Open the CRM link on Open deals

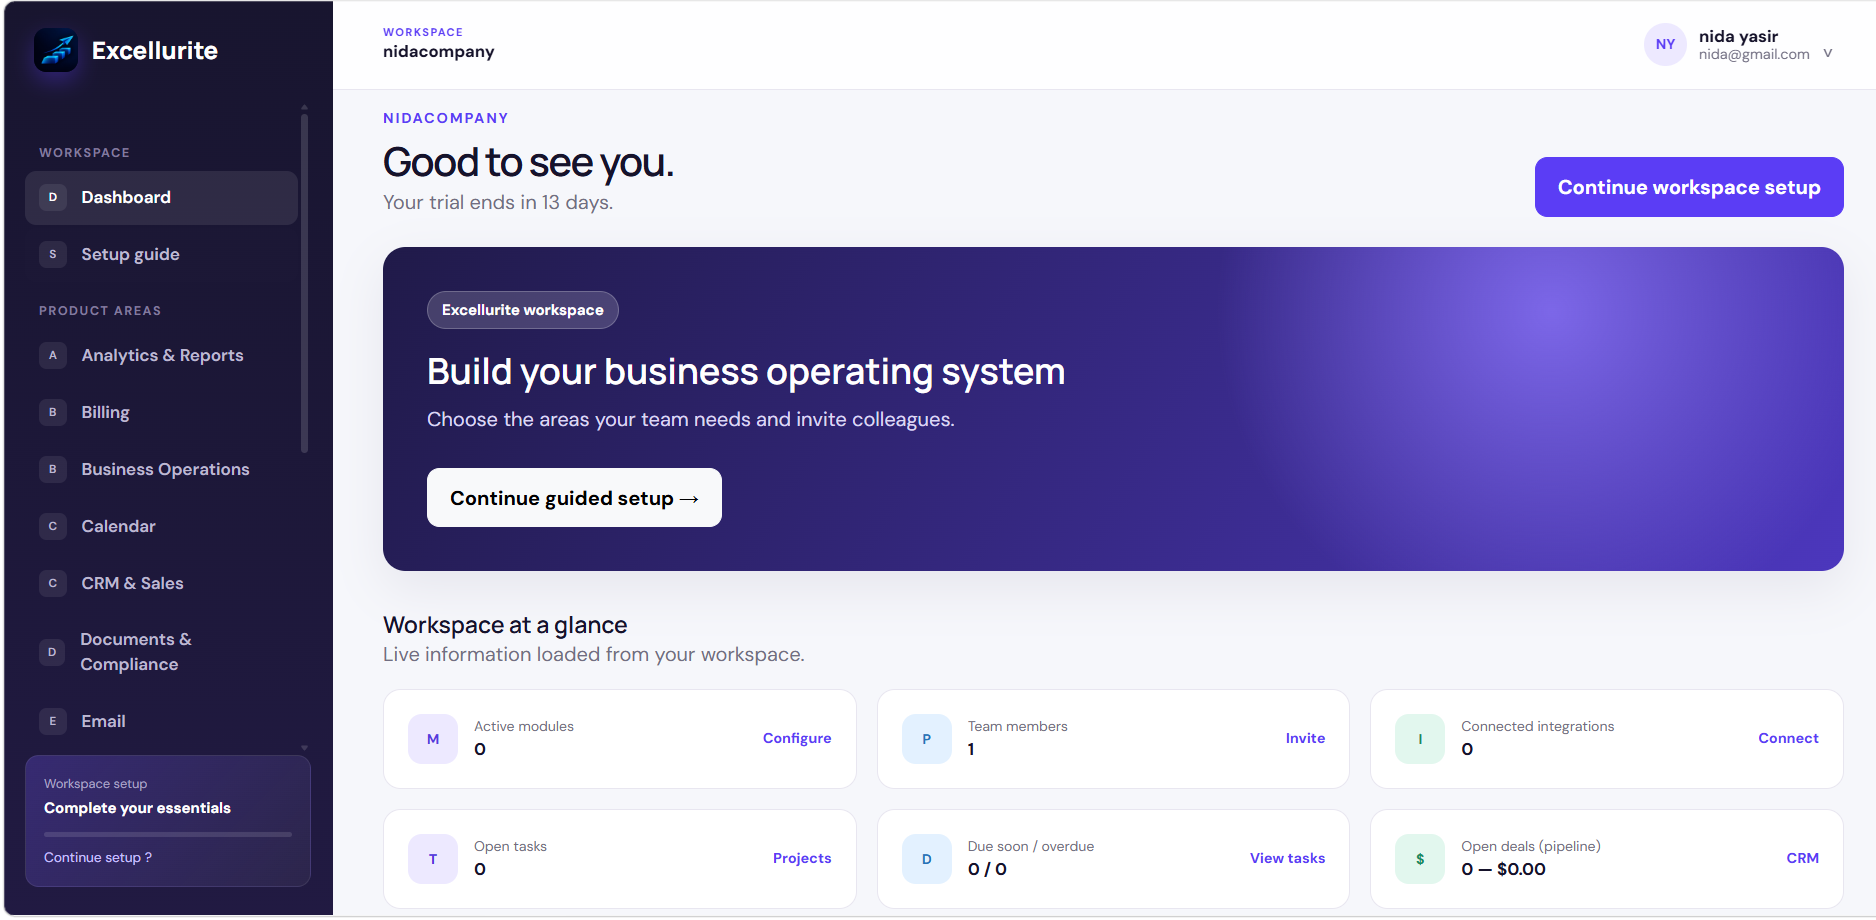point(1802,858)
